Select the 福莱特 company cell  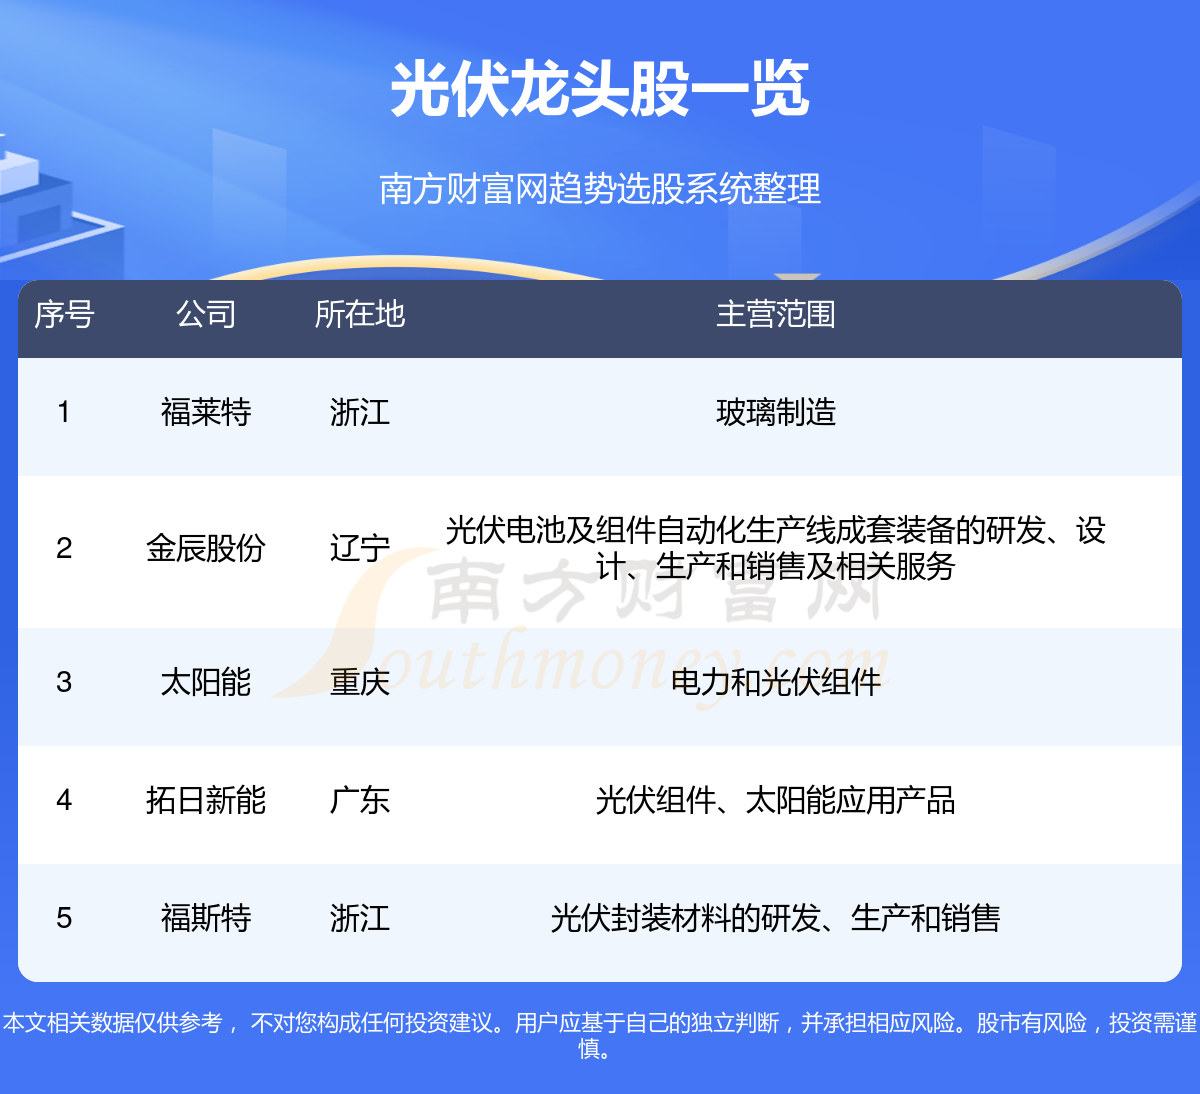point(206,412)
